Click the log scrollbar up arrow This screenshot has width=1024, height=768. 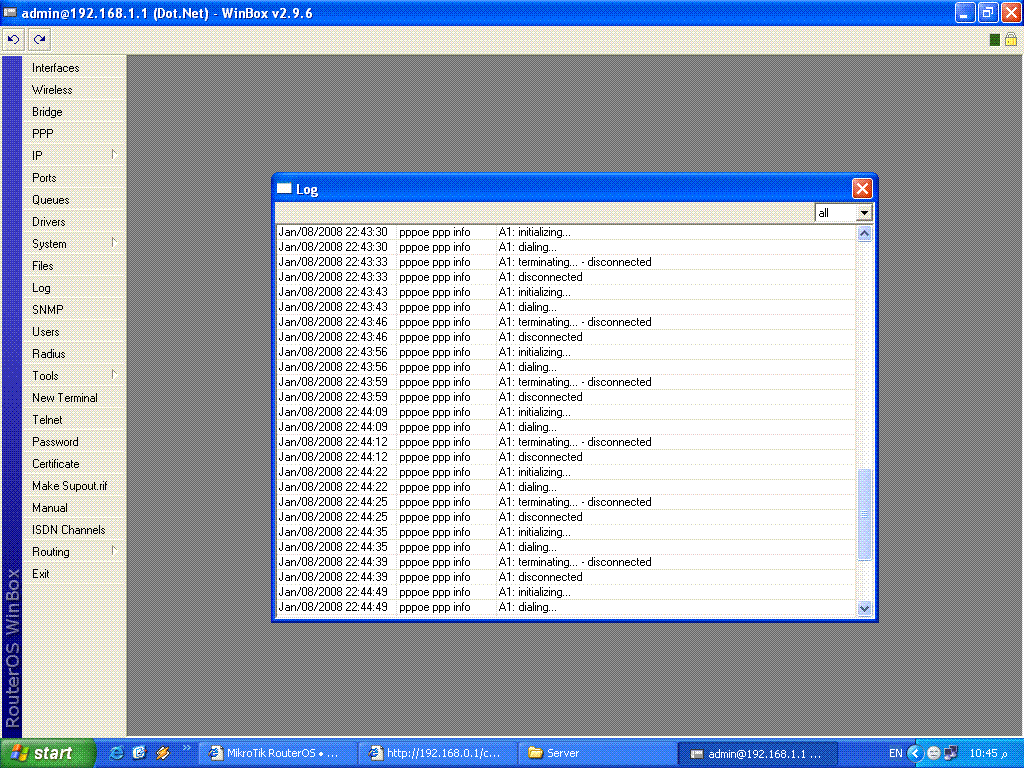tap(864, 233)
